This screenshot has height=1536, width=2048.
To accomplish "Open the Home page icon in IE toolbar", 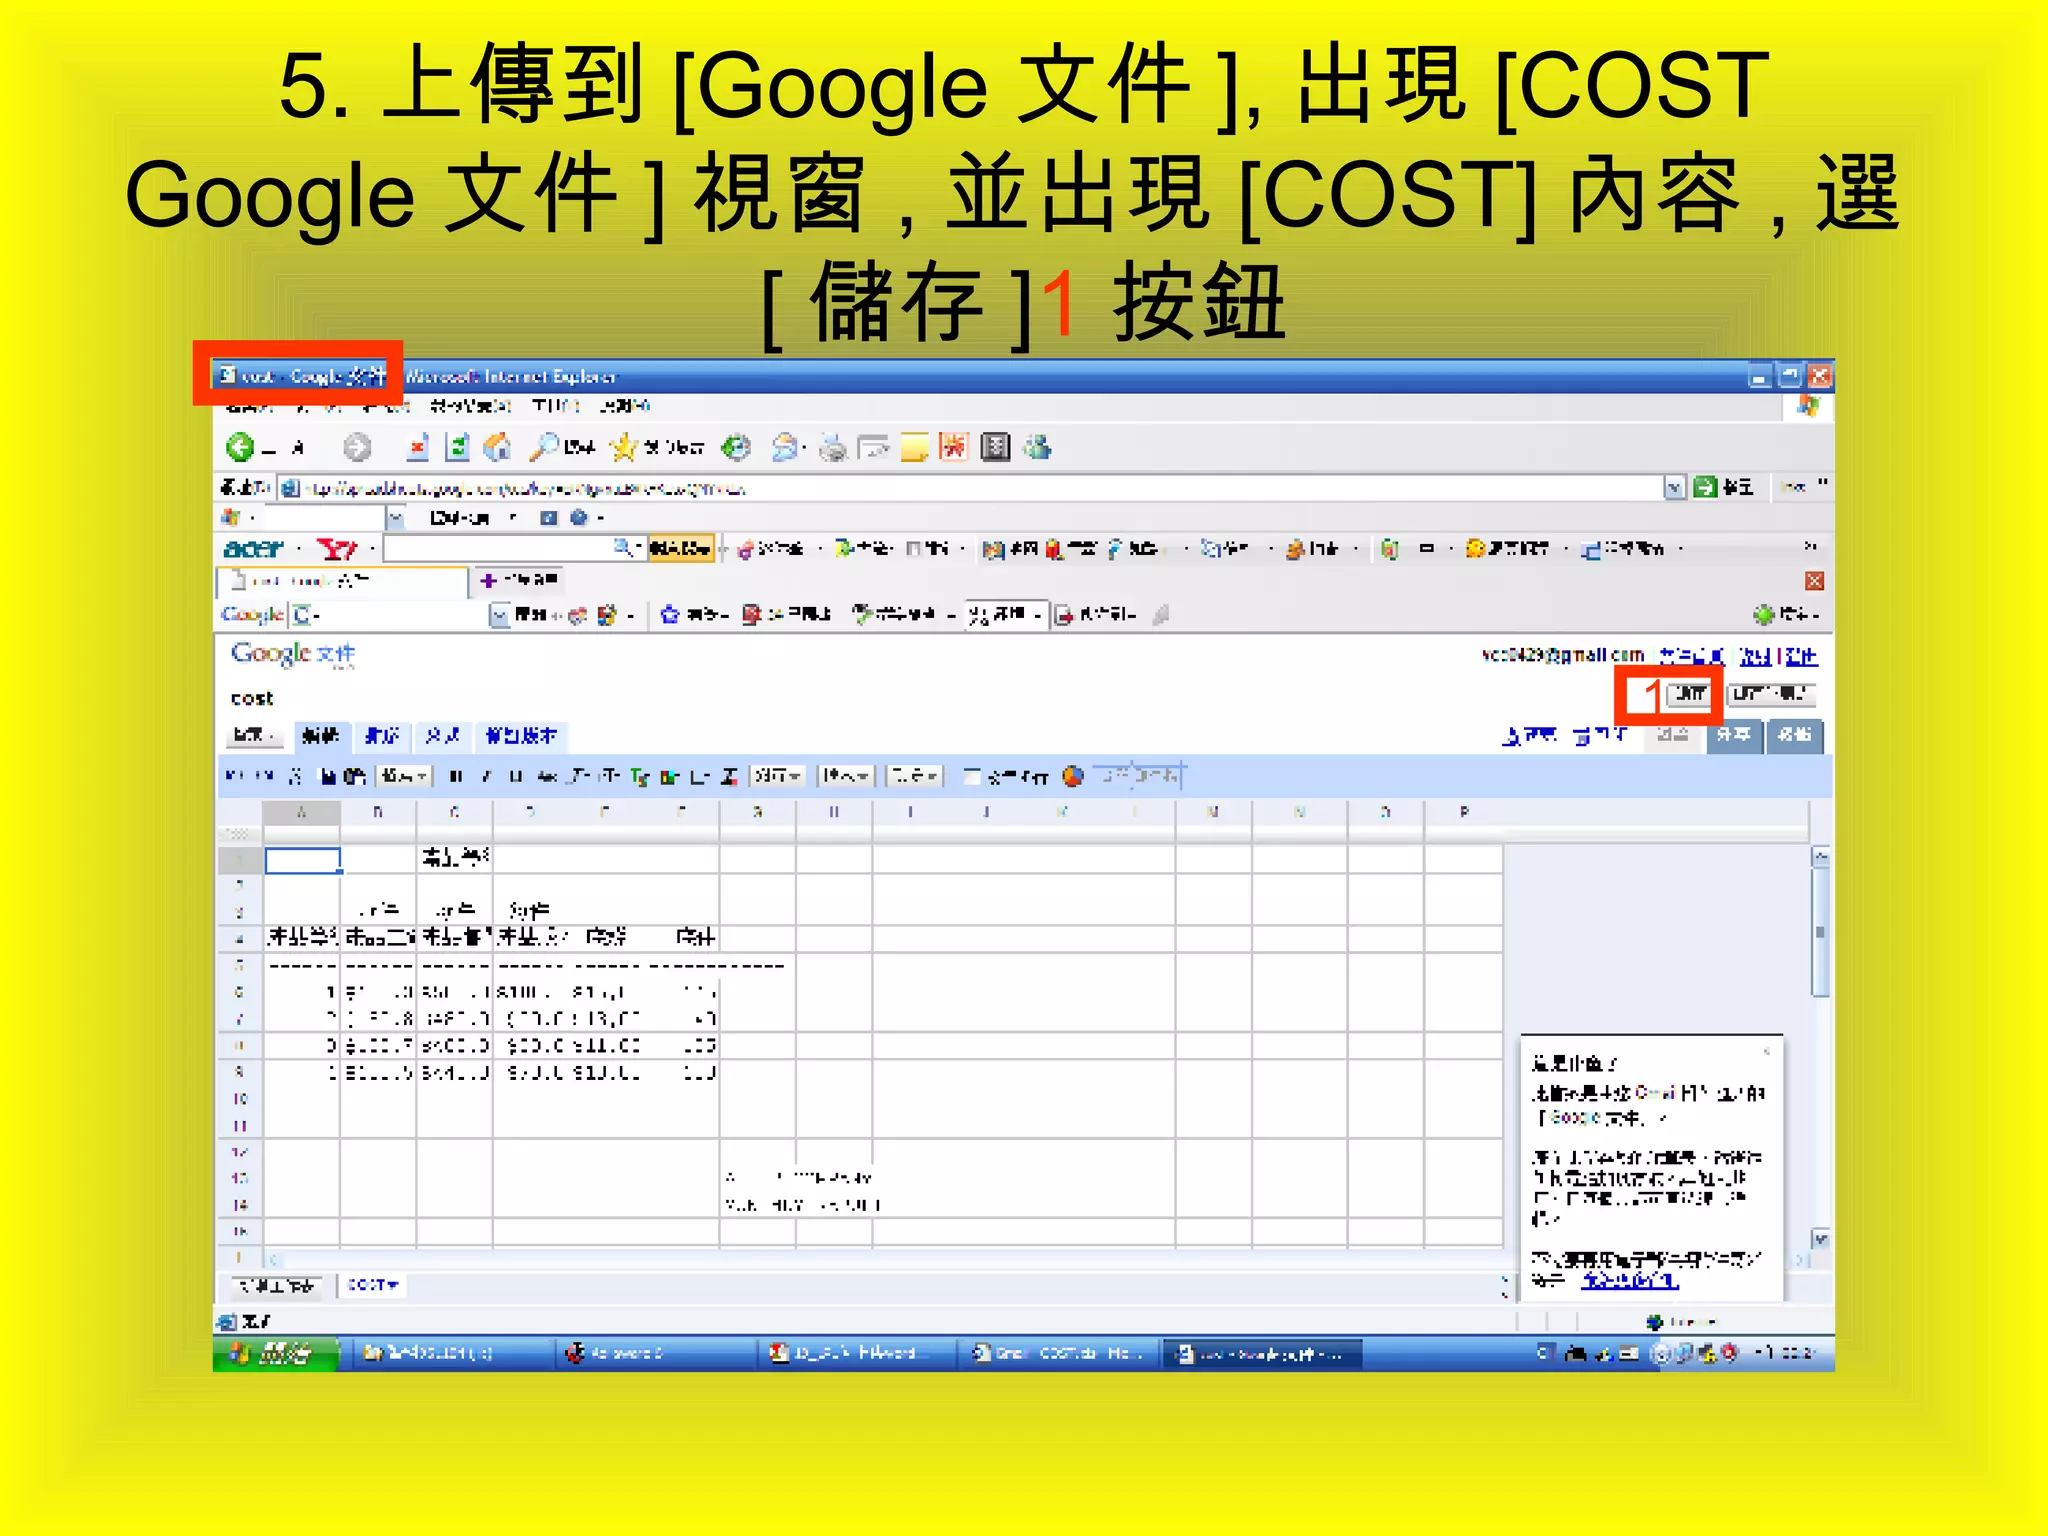I will click(497, 447).
